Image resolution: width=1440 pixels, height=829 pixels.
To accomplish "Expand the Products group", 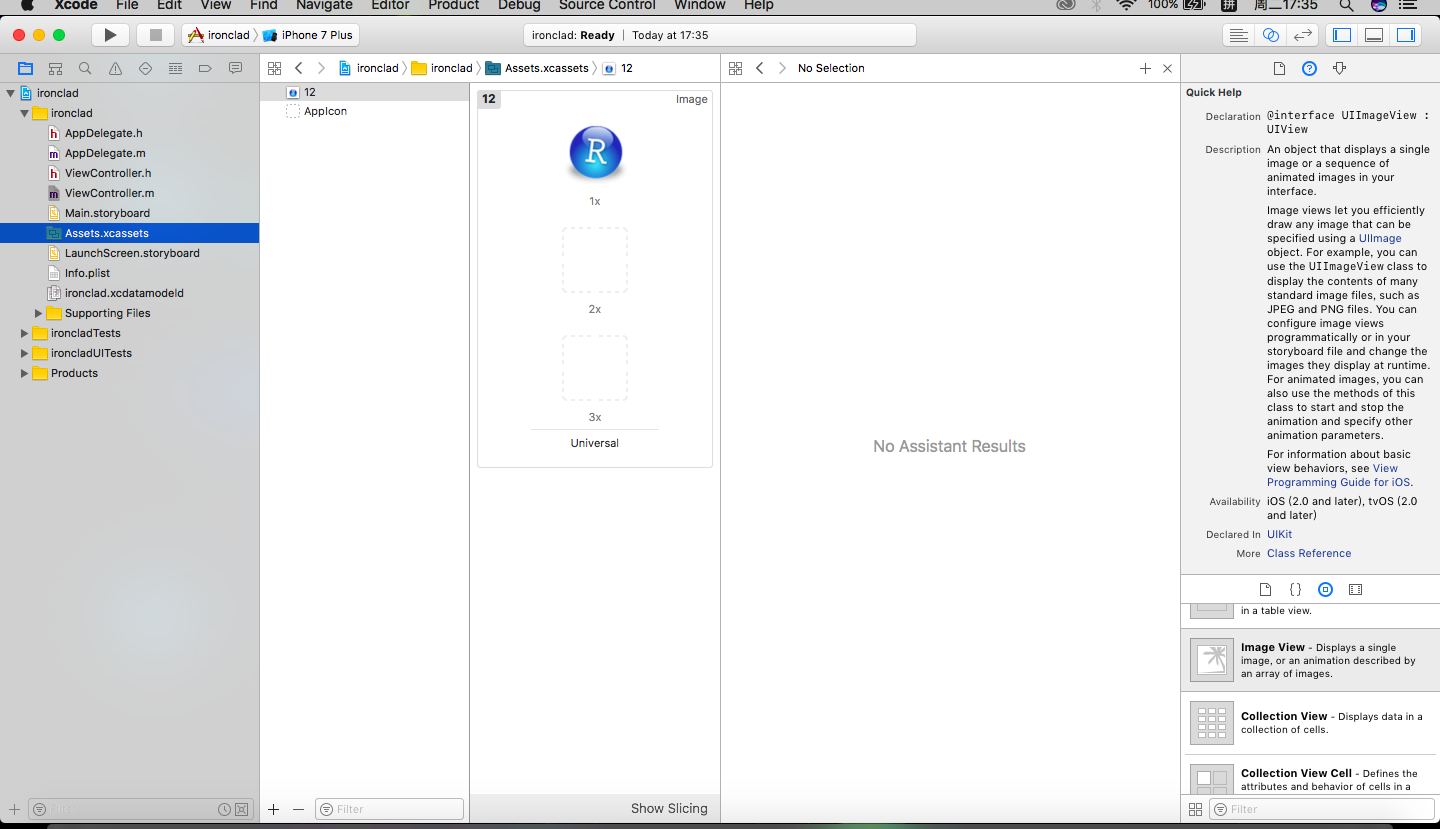I will coord(24,373).
